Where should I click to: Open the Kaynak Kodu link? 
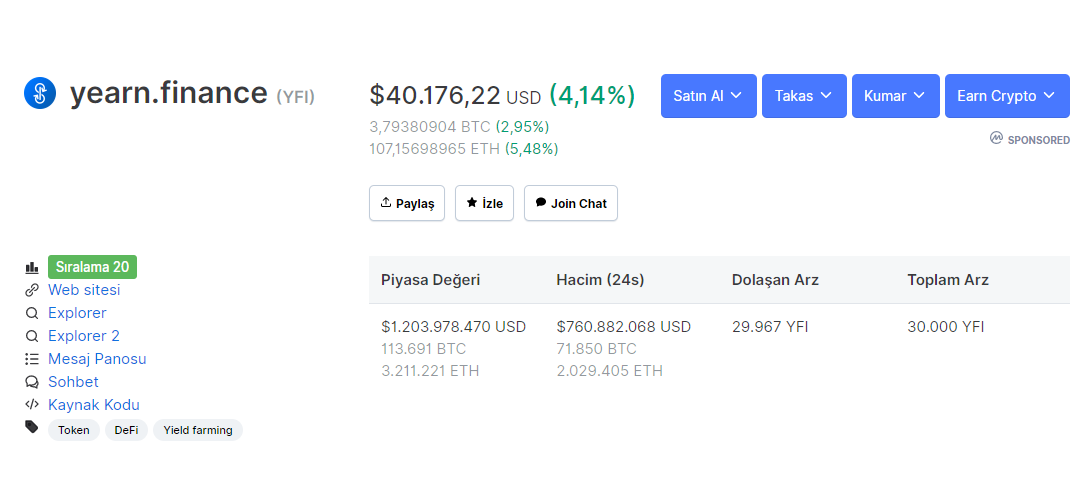(x=94, y=405)
